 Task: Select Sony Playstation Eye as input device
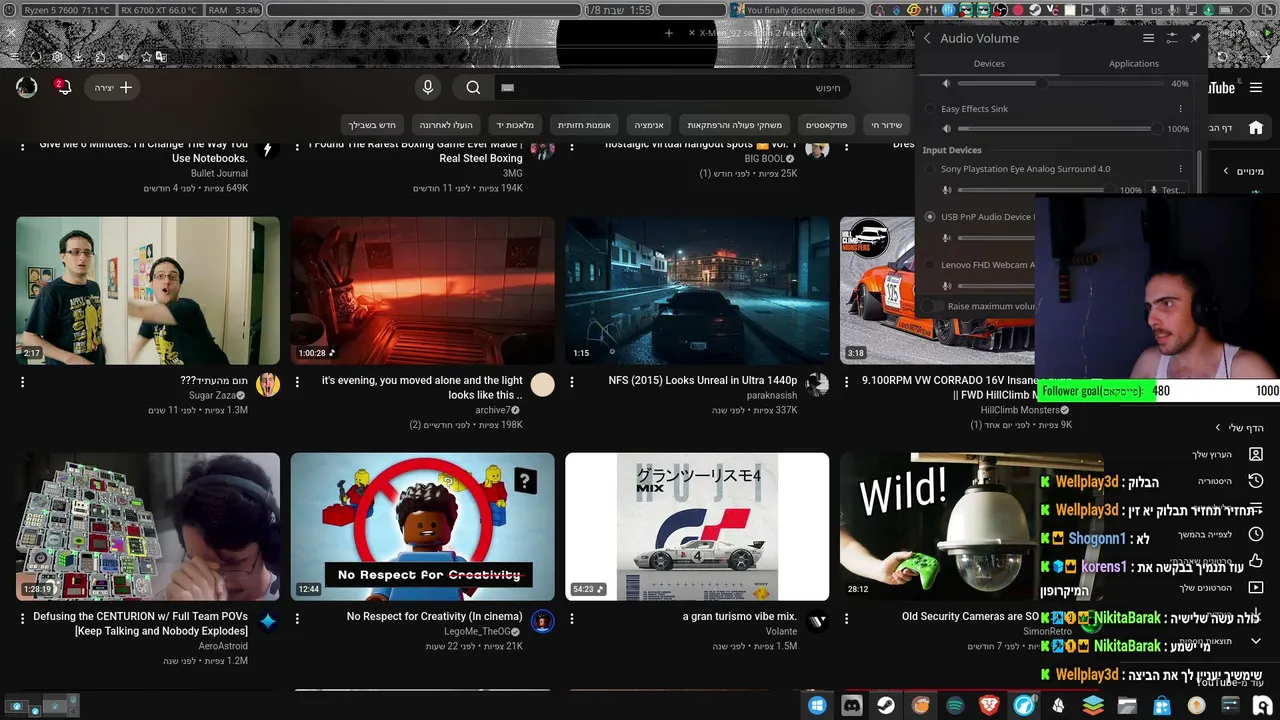931,169
